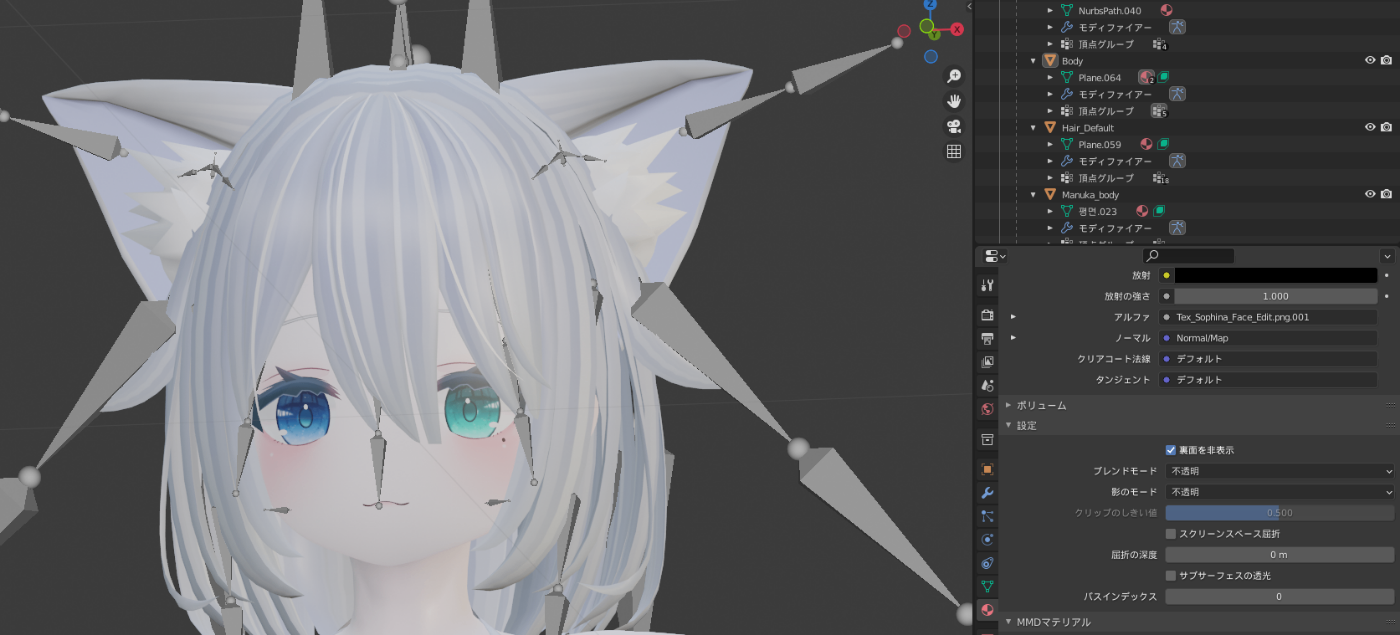Screen dimensions: 1400x635
Task: Open the Tool properties tab icon
Action: (987, 286)
